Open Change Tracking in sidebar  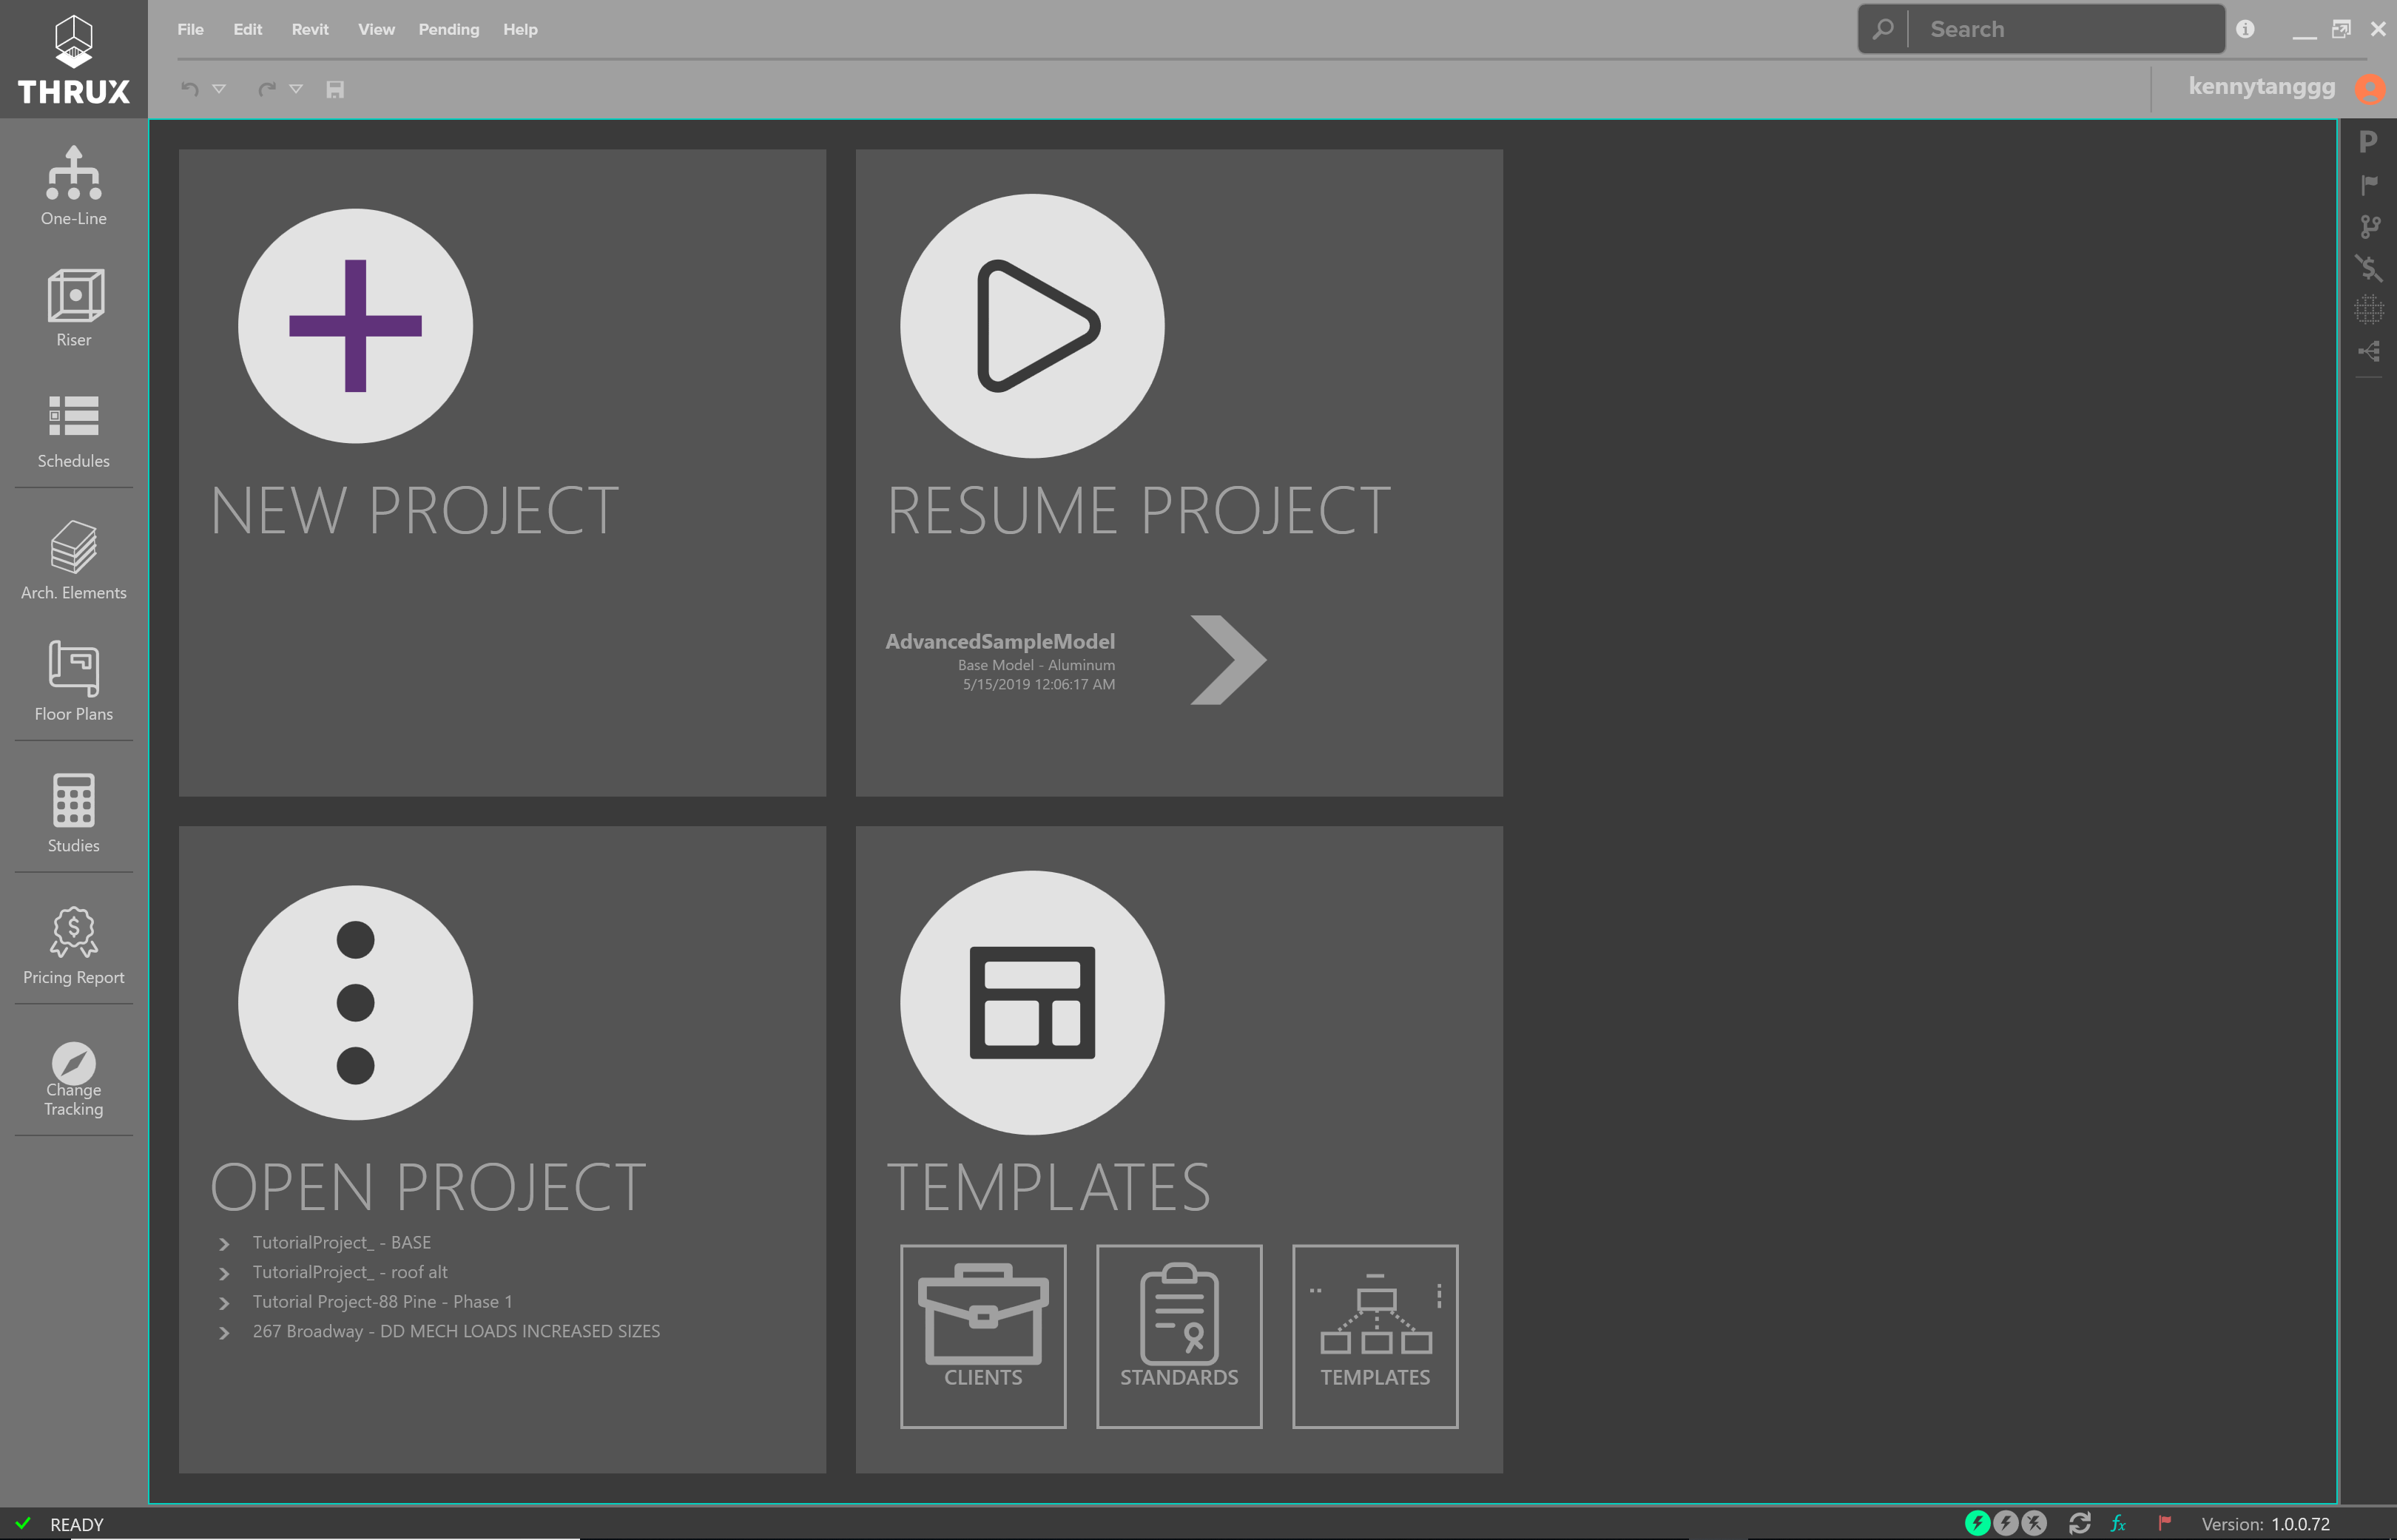click(73, 1078)
